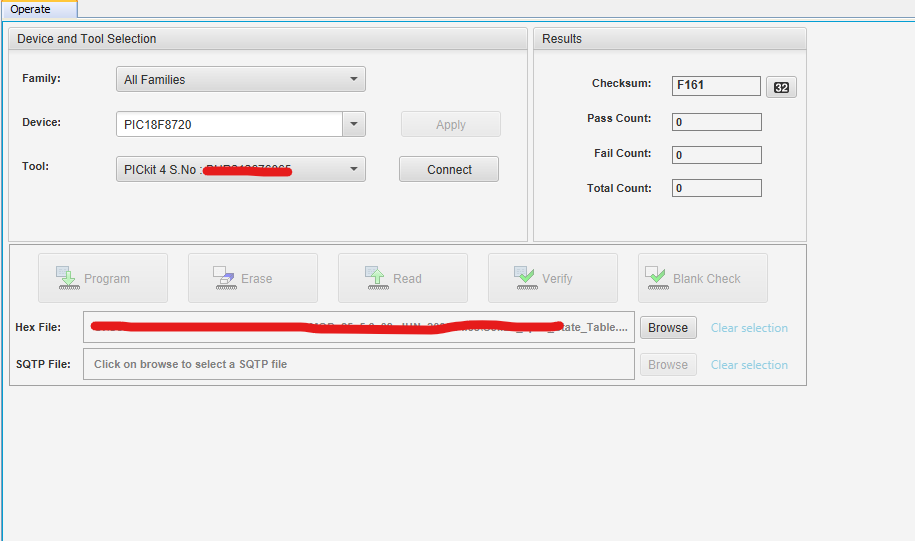Click the Erase device icon button

click(253, 278)
